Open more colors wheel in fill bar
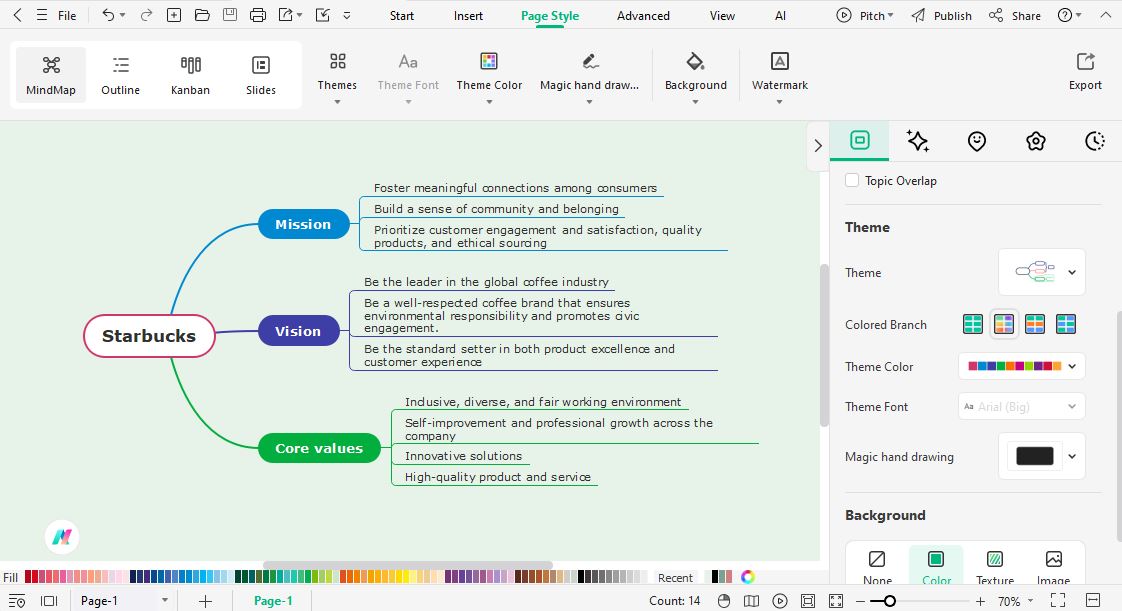 pyautogui.click(x=748, y=577)
